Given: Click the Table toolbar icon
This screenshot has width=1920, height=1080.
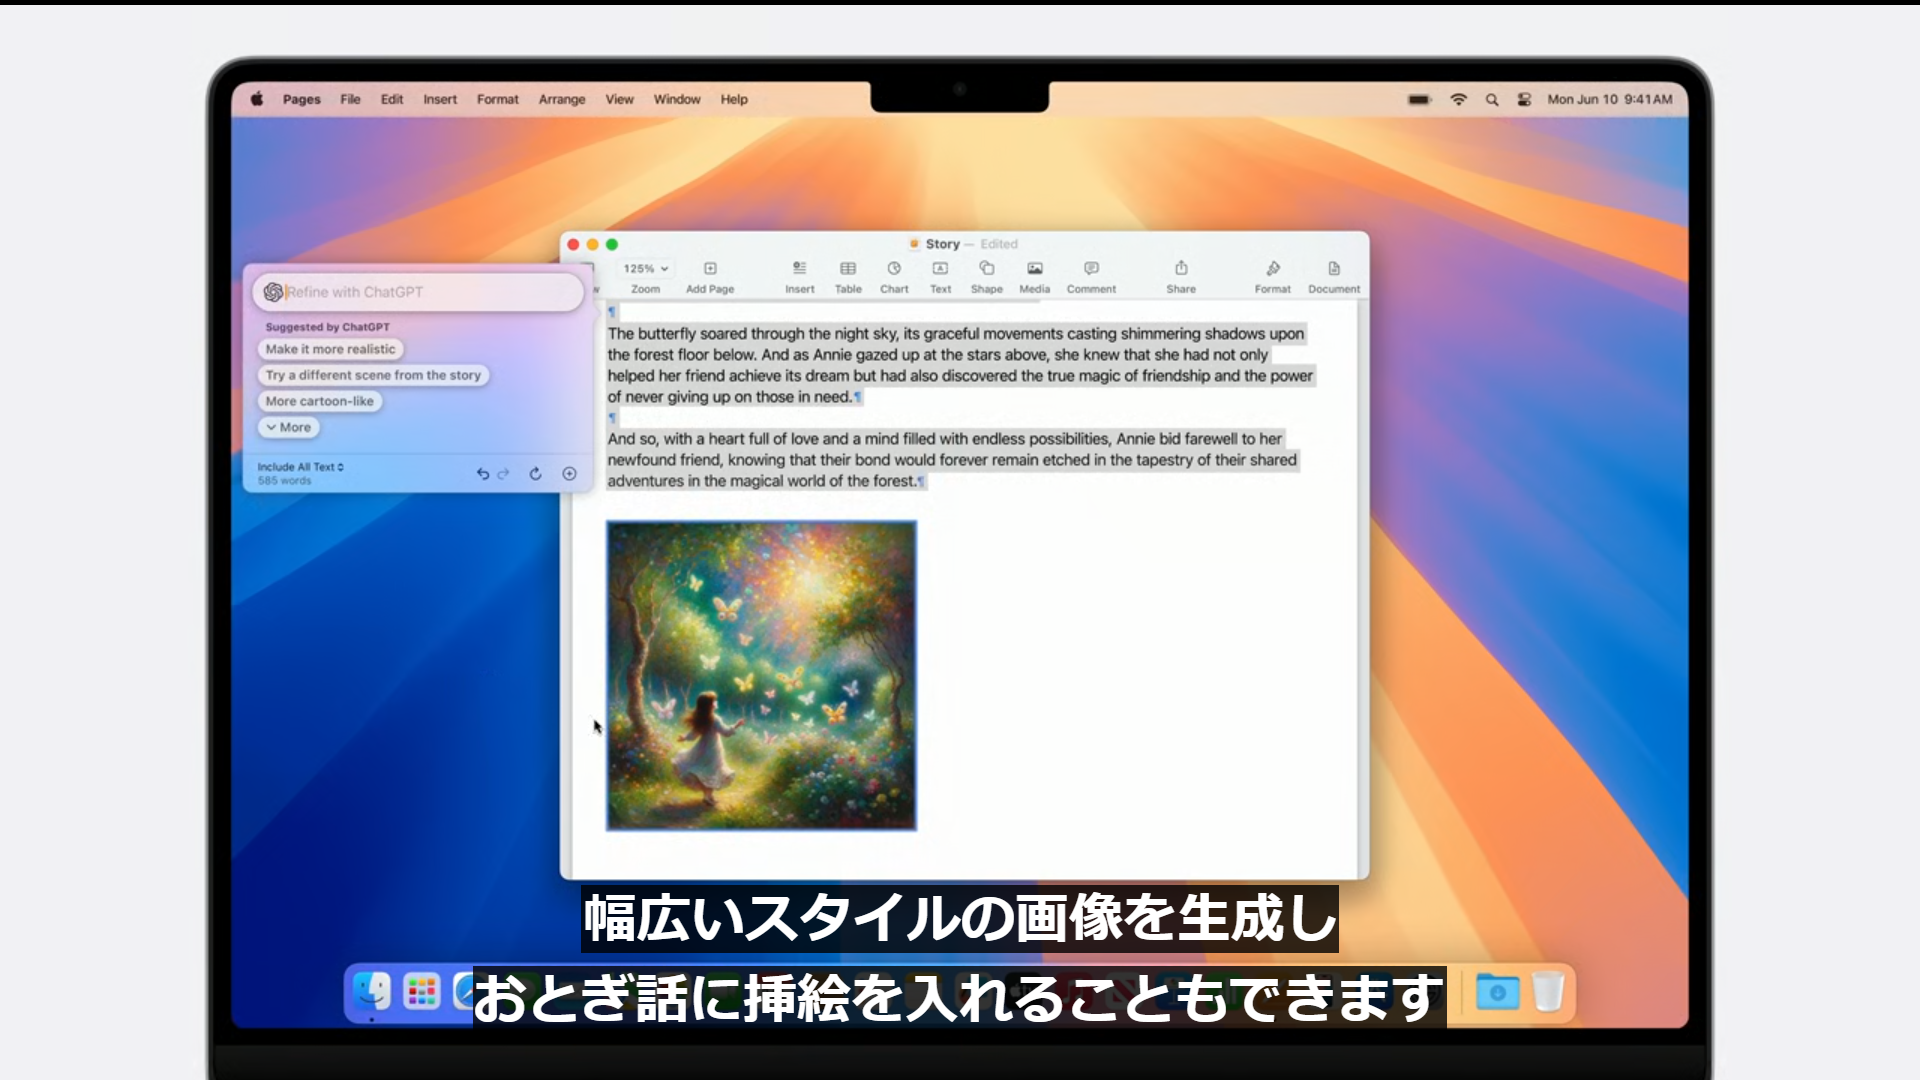Looking at the screenshot, I should (848, 269).
